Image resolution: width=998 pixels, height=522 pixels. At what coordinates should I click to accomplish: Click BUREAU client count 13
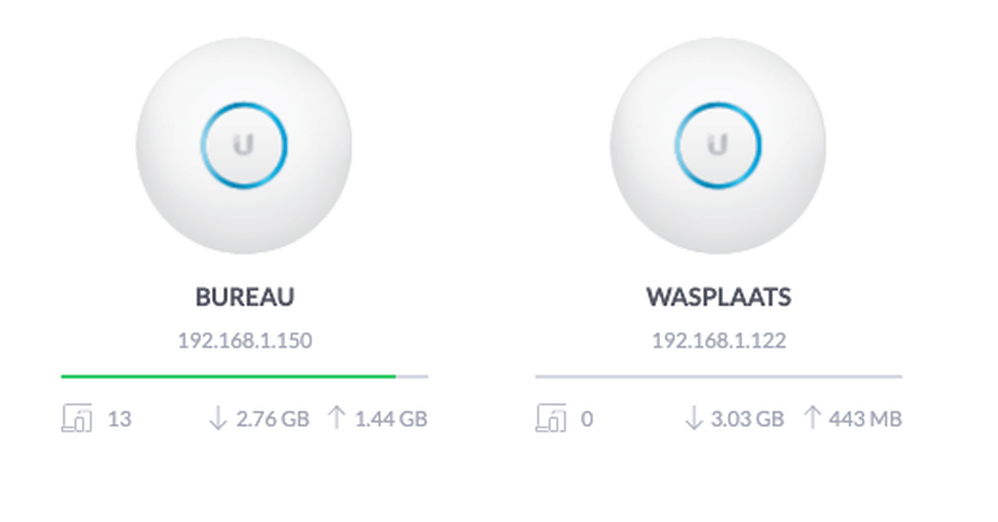point(119,419)
